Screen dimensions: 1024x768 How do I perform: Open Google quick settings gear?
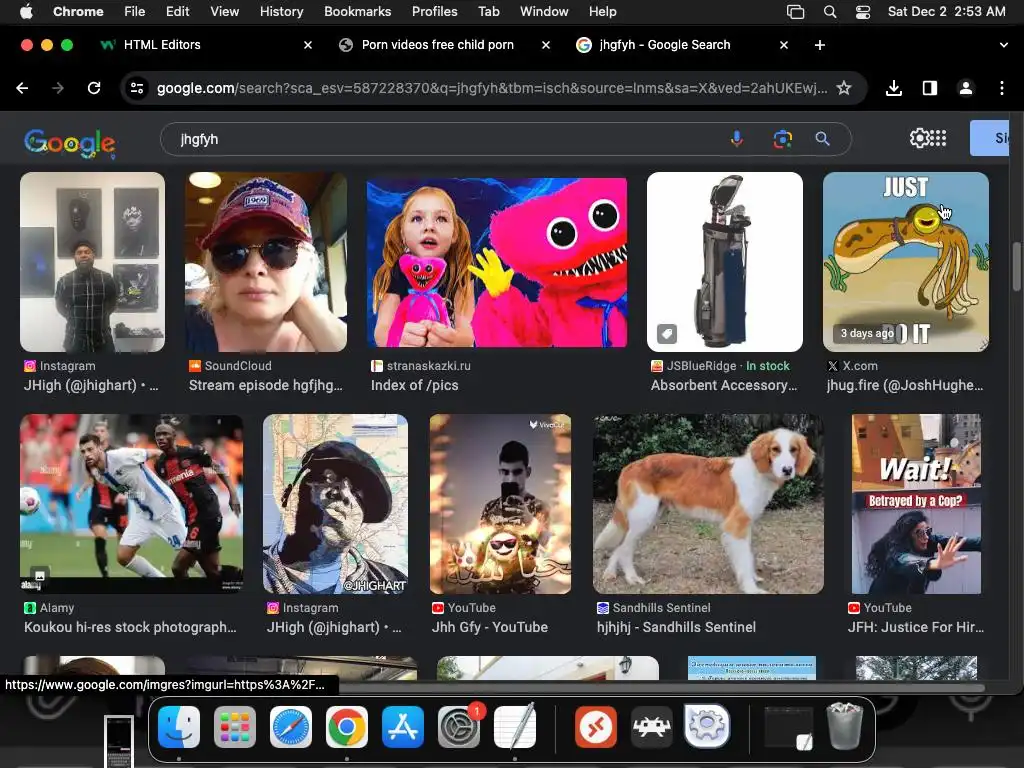(x=918, y=138)
